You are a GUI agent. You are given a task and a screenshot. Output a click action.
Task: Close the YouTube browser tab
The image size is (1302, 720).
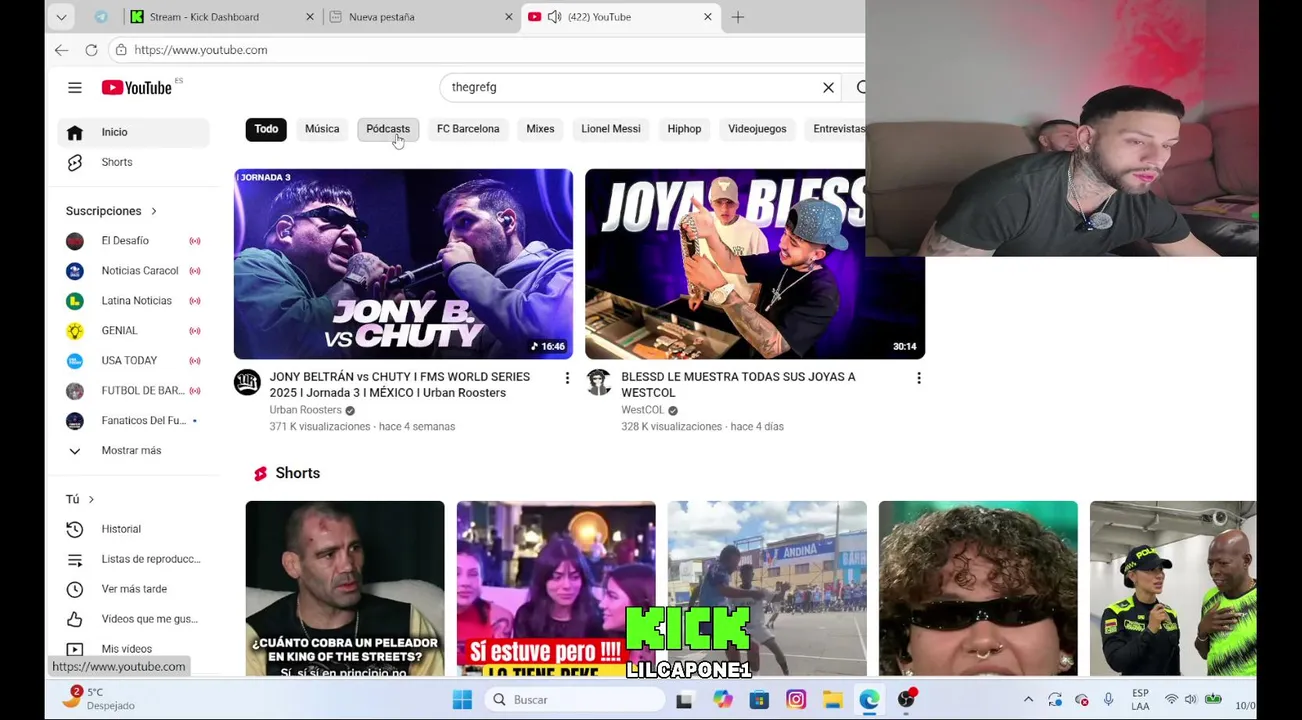pos(708,17)
